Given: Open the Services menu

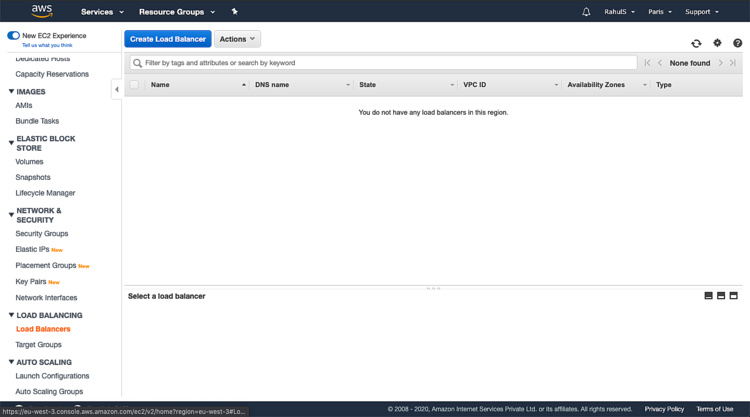Looking at the screenshot, I should 102,12.
